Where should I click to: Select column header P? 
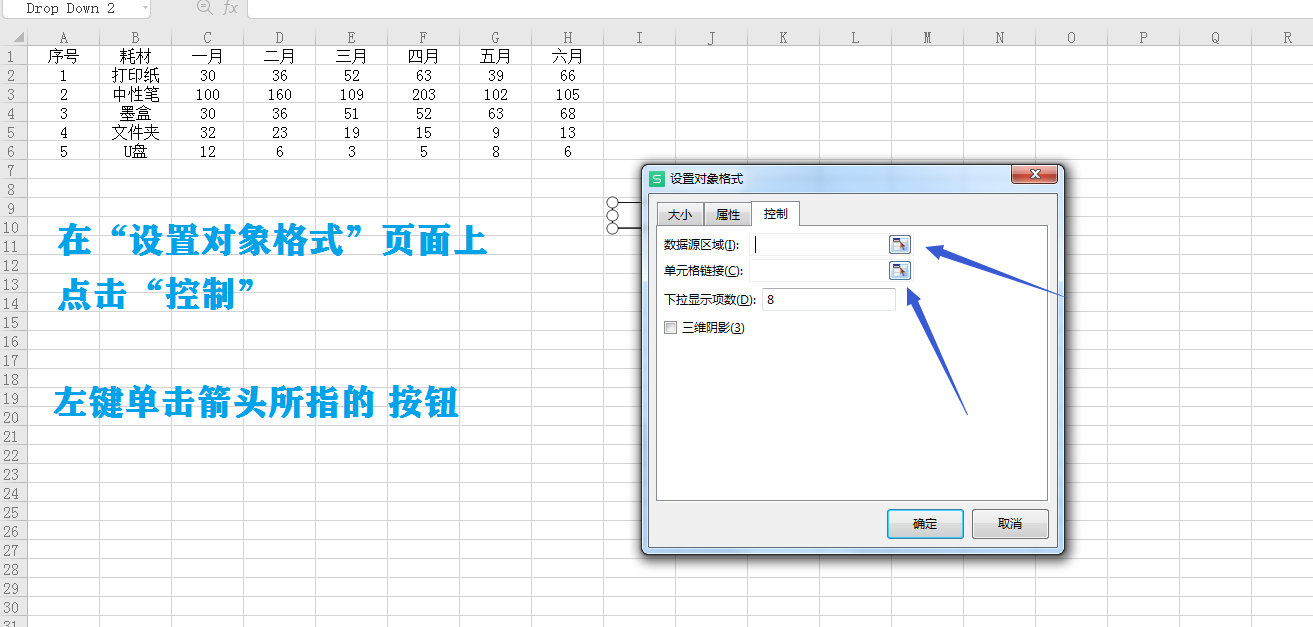[x=1143, y=38]
